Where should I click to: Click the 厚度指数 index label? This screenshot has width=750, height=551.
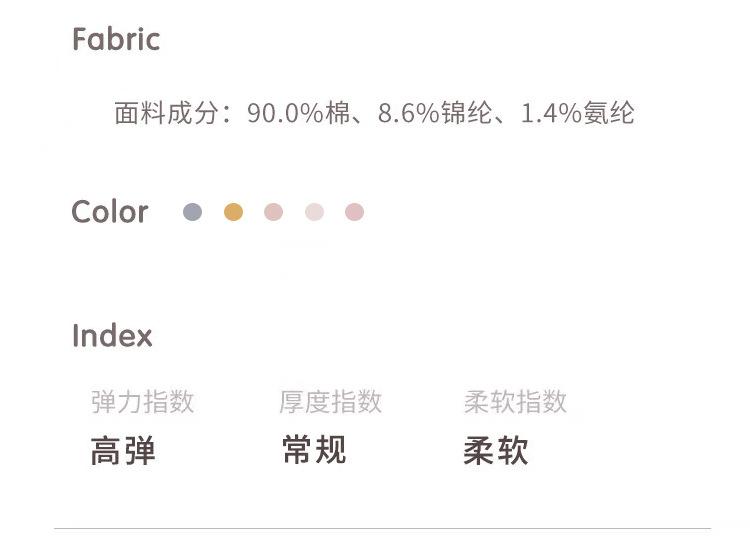[330, 402]
